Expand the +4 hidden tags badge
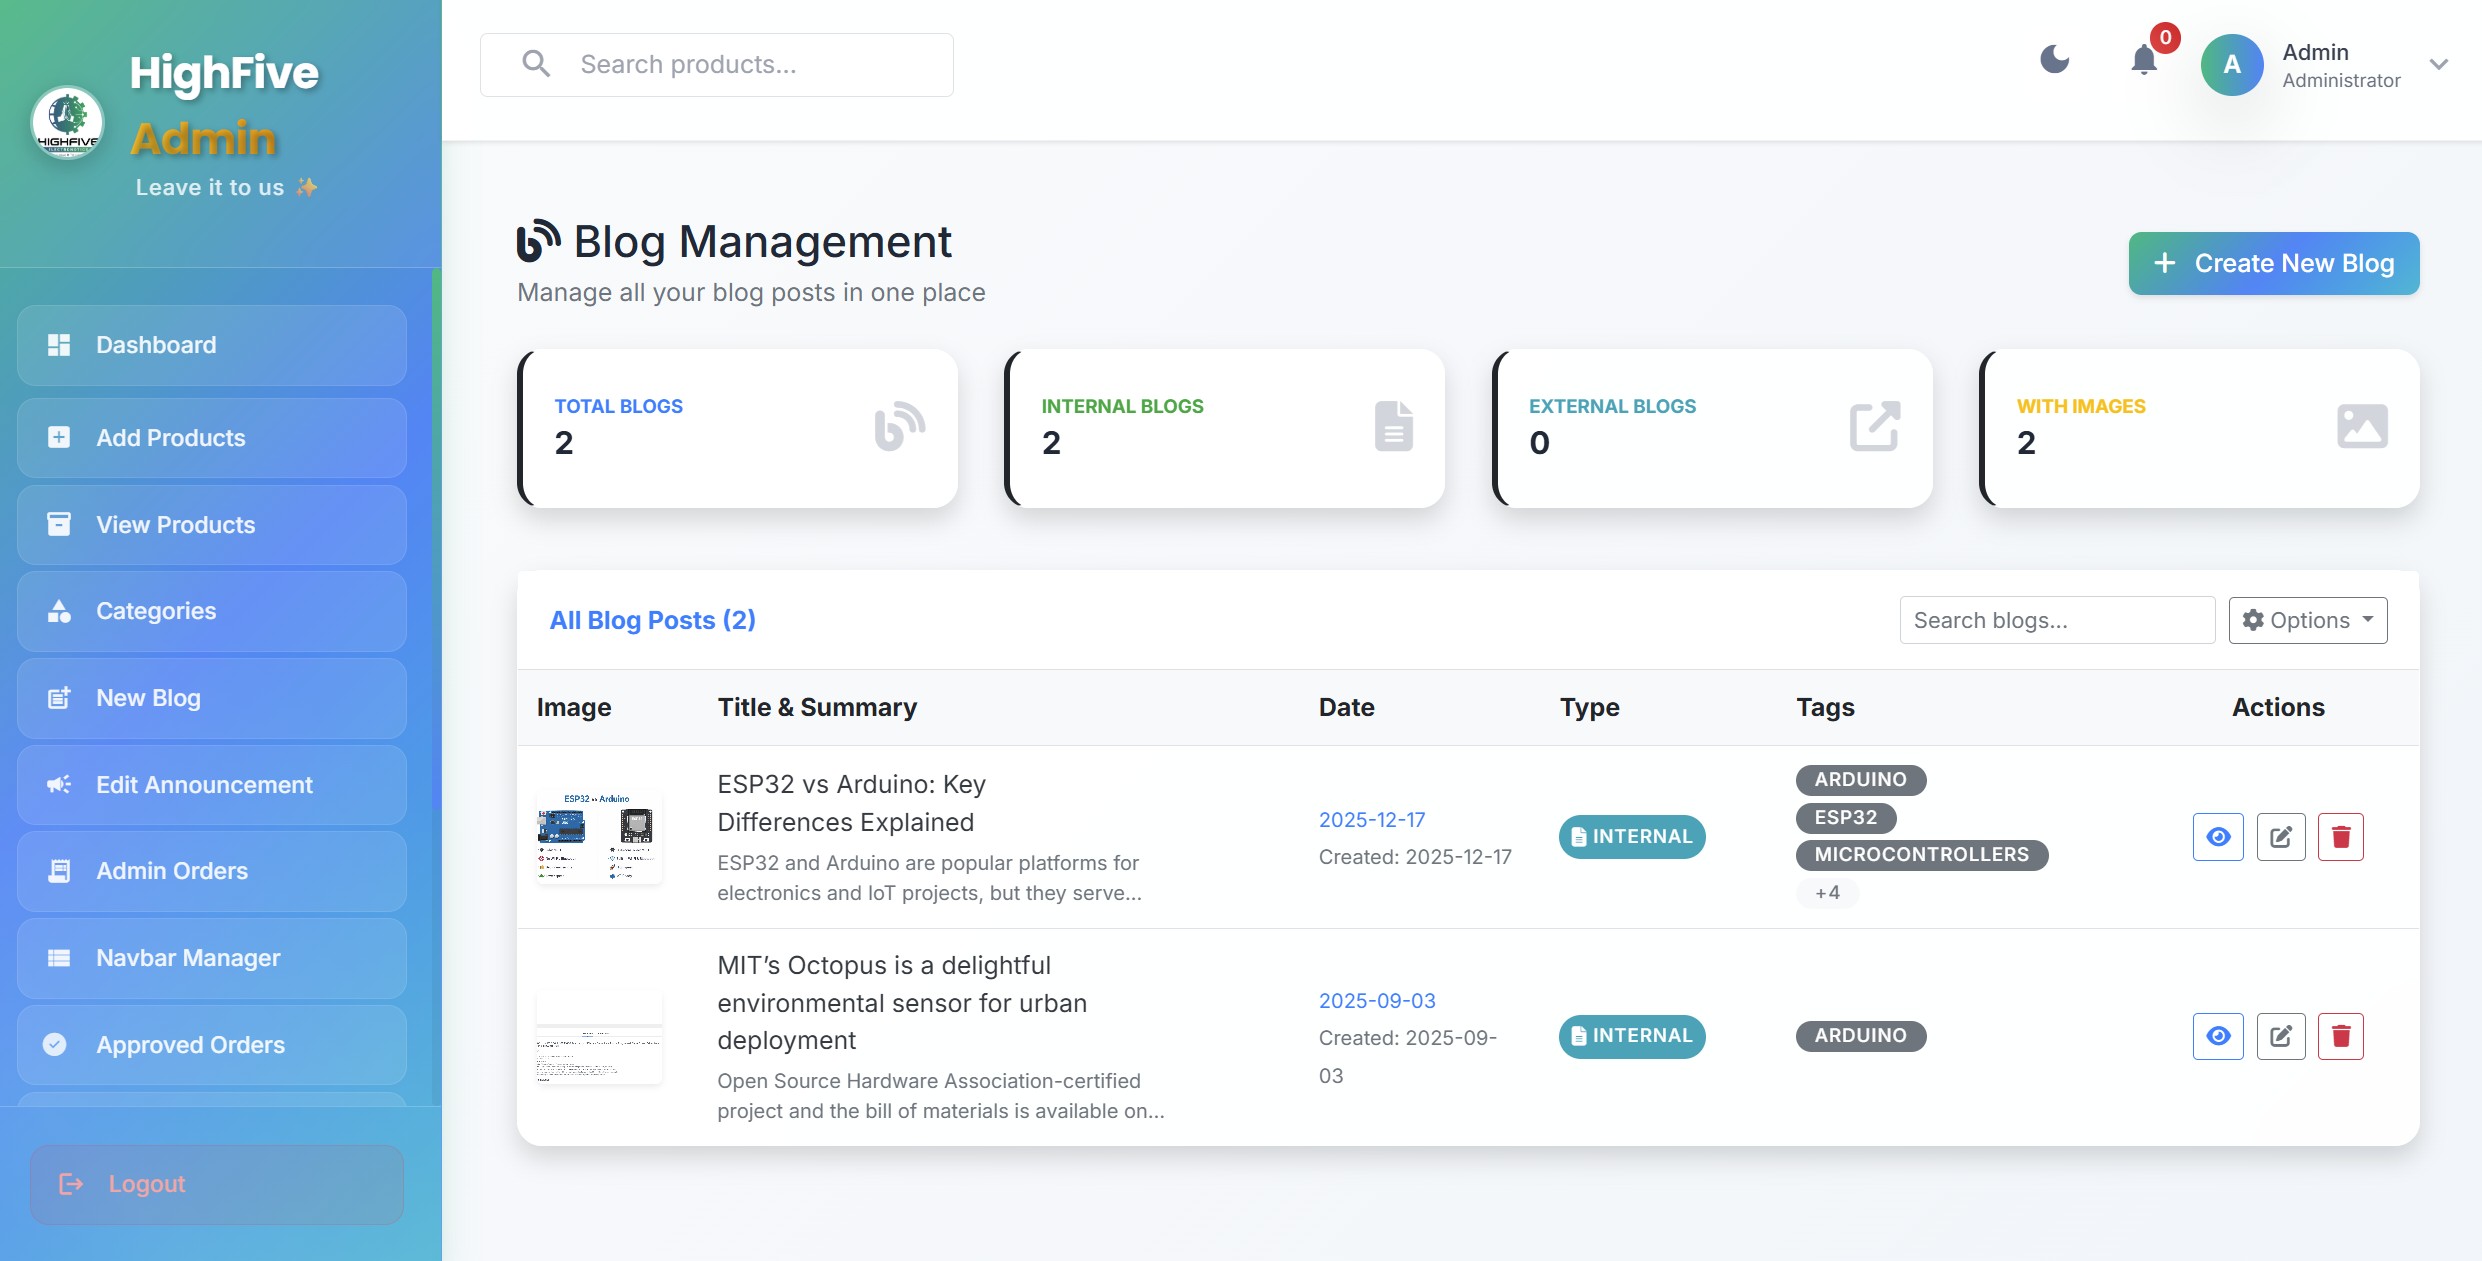 [x=1827, y=893]
